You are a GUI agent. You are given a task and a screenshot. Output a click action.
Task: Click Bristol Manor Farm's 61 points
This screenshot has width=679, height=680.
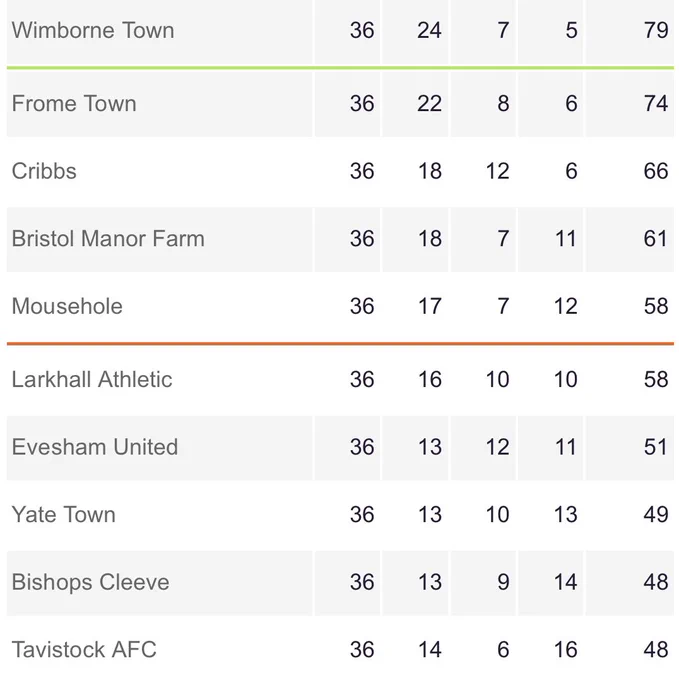coord(656,239)
